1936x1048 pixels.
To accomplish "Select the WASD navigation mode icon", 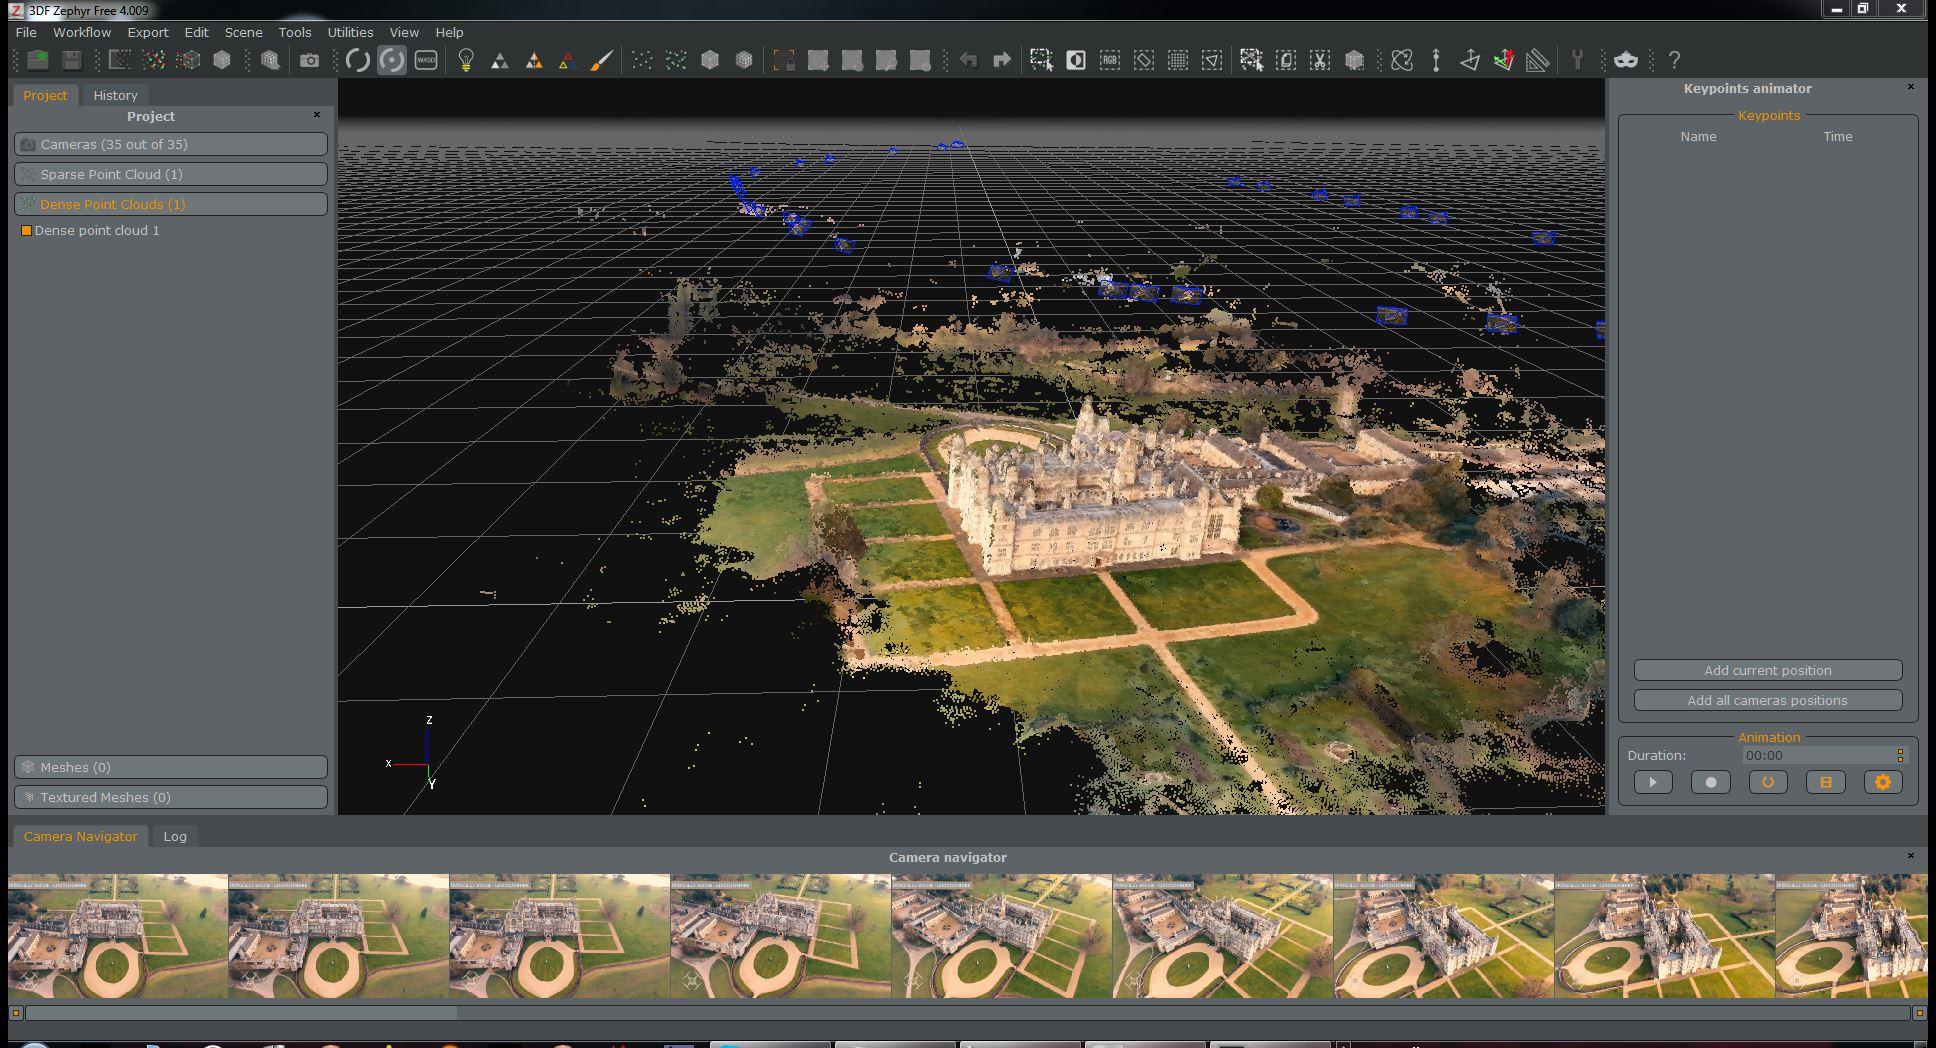I will click(426, 60).
